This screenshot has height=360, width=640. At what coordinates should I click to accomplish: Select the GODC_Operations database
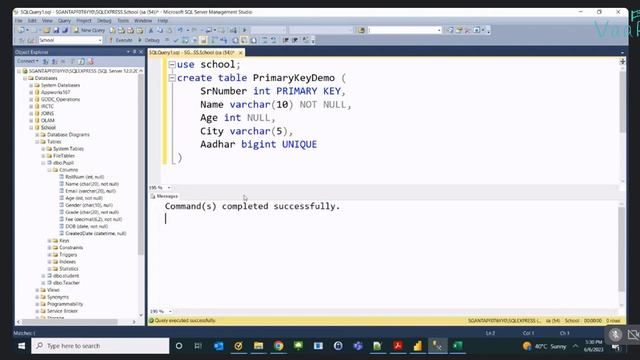point(60,99)
